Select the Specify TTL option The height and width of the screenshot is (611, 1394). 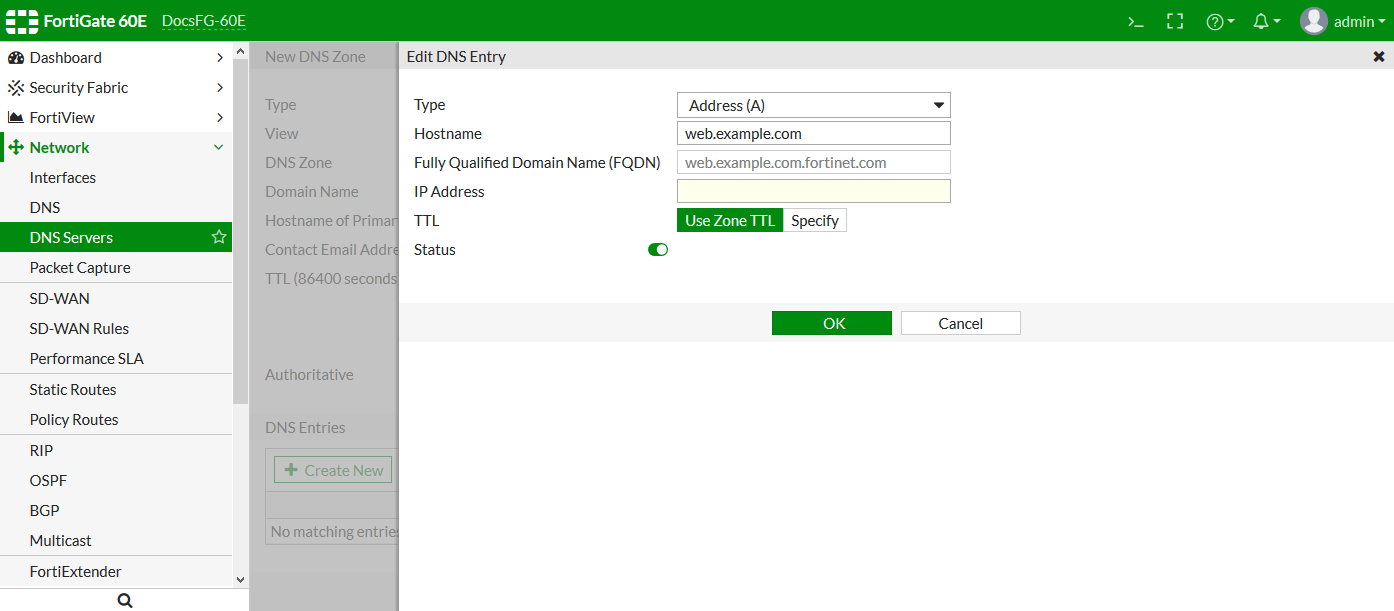tap(815, 221)
